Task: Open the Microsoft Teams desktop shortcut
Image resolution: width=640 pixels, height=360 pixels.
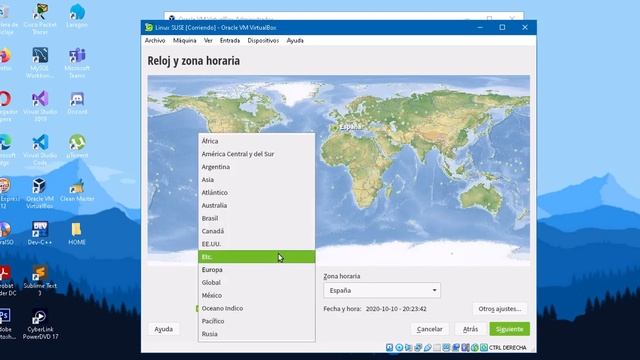Action: (77, 62)
